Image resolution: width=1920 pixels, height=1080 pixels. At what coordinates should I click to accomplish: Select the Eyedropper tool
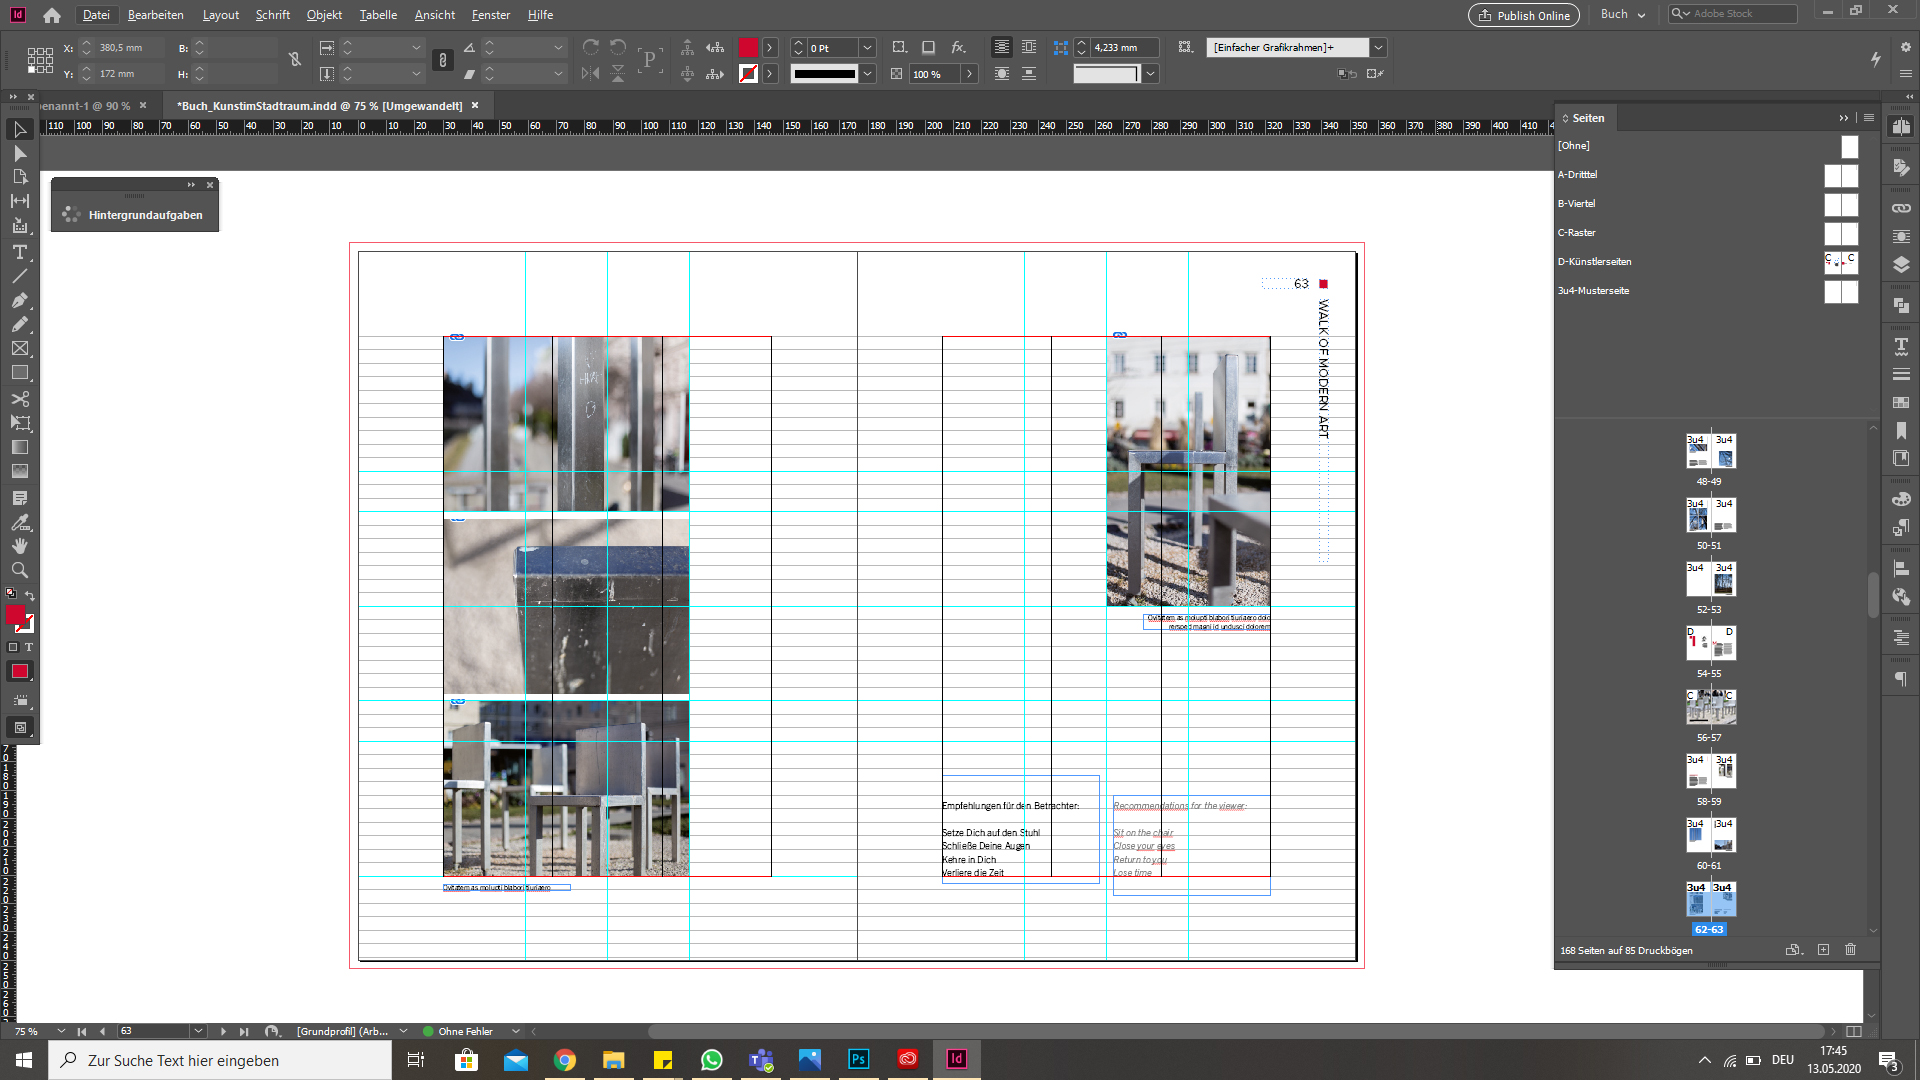click(19, 522)
